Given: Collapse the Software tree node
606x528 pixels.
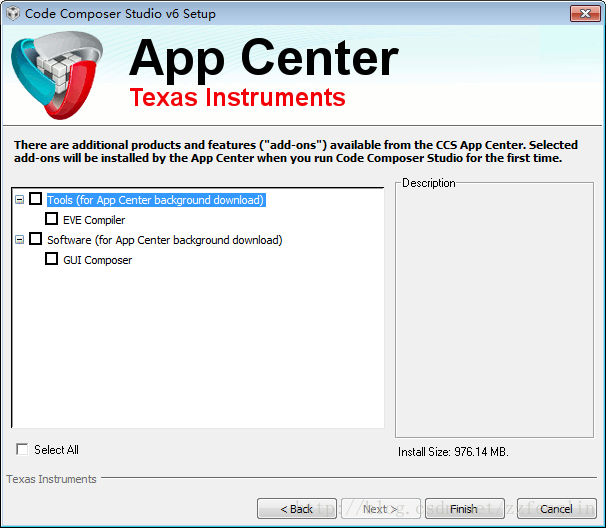Looking at the screenshot, I should (19, 240).
